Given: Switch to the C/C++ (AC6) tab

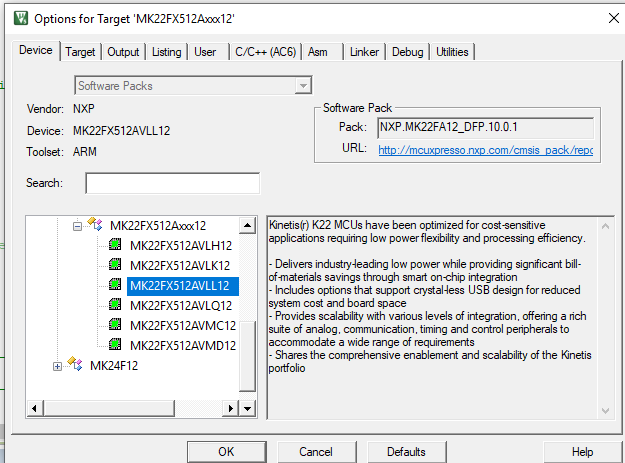Looking at the screenshot, I should [x=265, y=52].
